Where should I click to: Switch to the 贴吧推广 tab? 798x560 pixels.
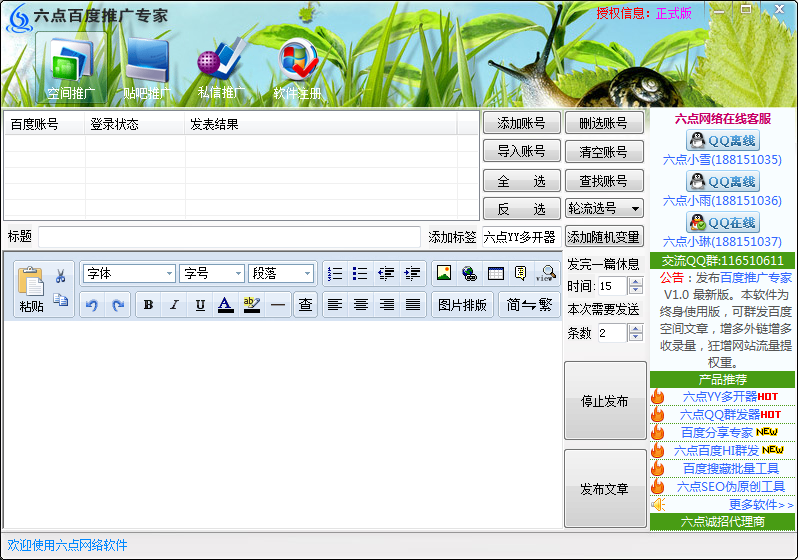click(146, 70)
